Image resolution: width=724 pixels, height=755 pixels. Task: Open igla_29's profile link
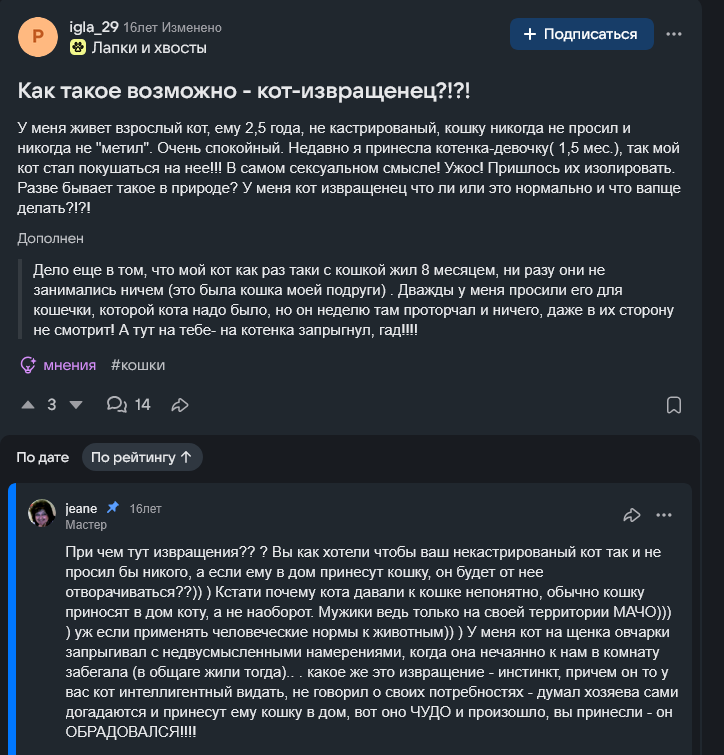point(94,27)
